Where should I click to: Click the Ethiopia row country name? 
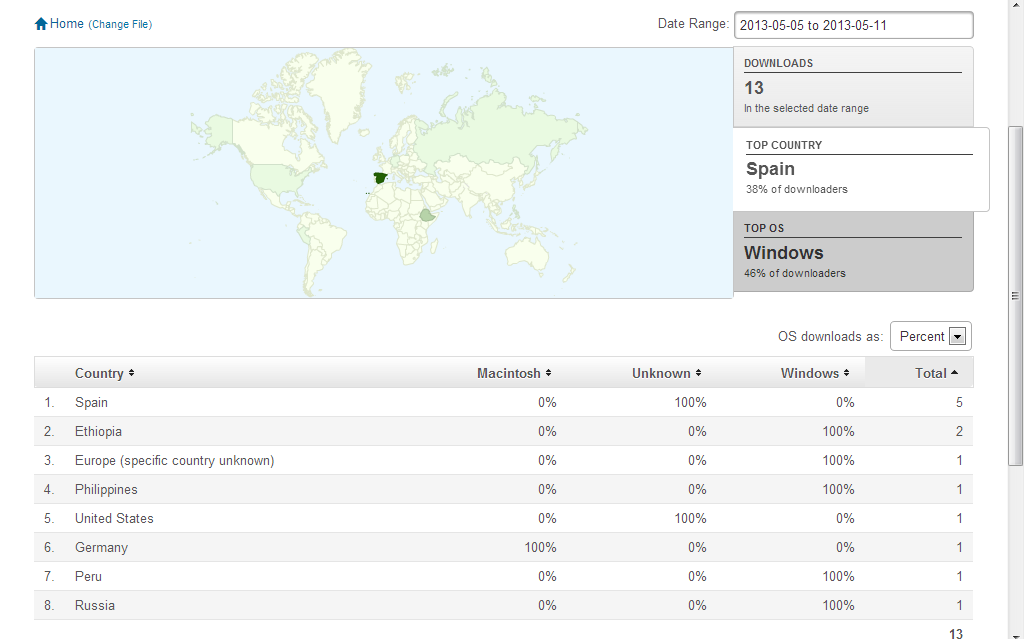[x=98, y=431]
